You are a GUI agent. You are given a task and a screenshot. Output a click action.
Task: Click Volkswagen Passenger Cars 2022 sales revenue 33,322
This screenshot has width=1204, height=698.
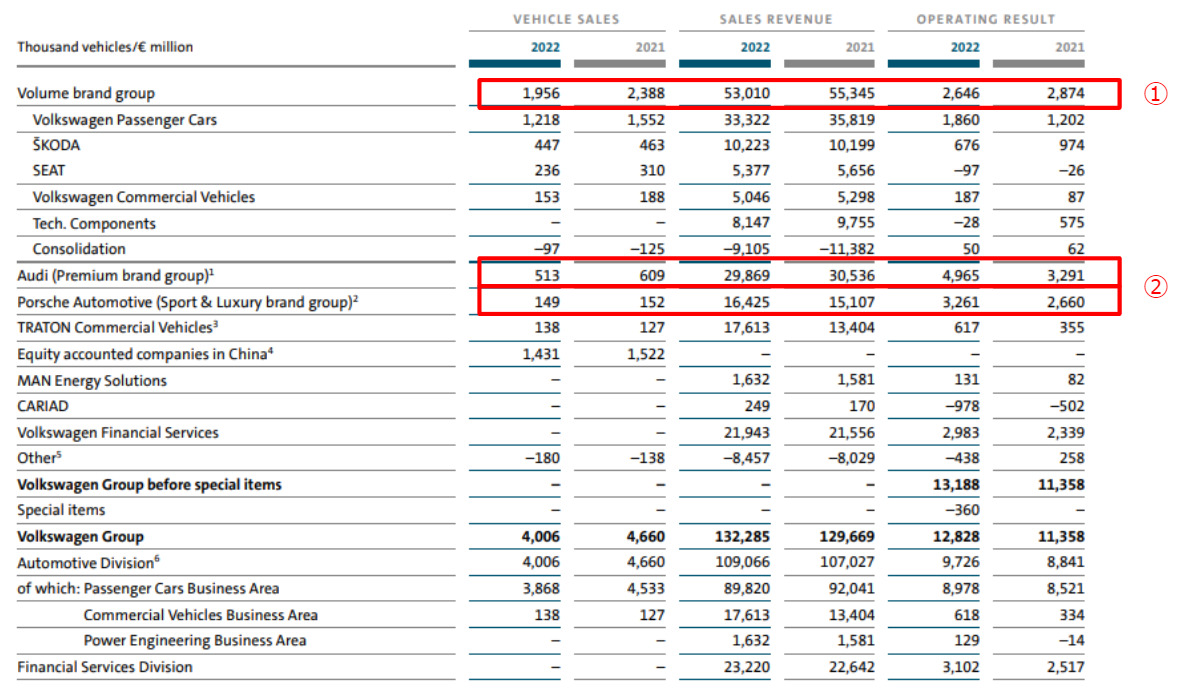click(x=745, y=120)
